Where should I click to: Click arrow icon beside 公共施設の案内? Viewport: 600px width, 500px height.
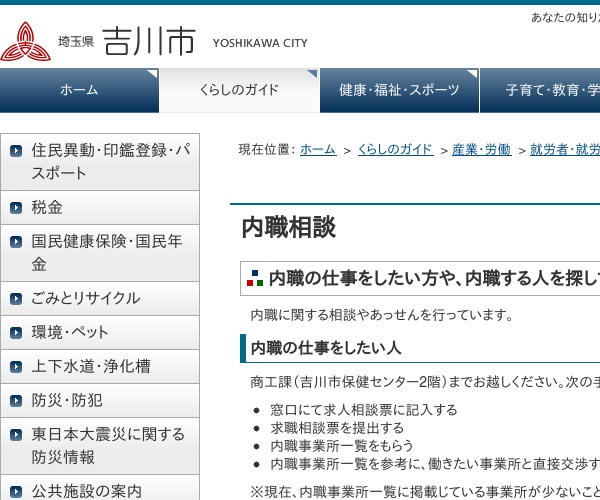[16, 491]
